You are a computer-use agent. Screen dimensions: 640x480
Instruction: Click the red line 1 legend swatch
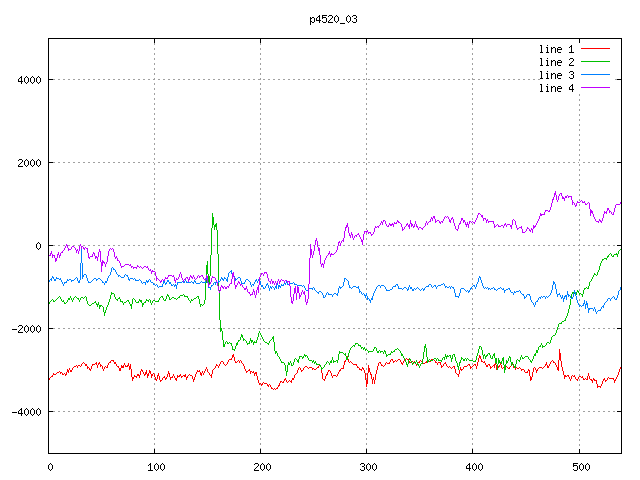[x=595, y=49]
